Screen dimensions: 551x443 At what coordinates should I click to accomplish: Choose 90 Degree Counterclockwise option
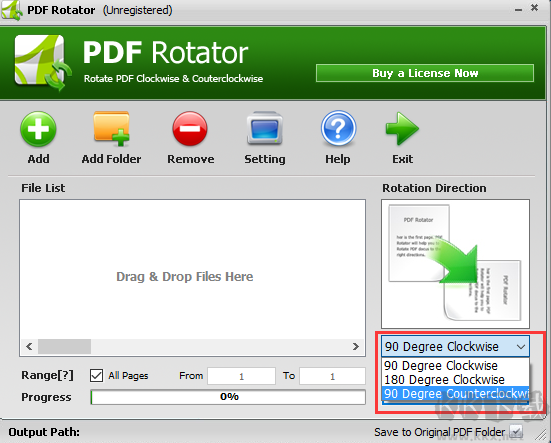coord(455,393)
